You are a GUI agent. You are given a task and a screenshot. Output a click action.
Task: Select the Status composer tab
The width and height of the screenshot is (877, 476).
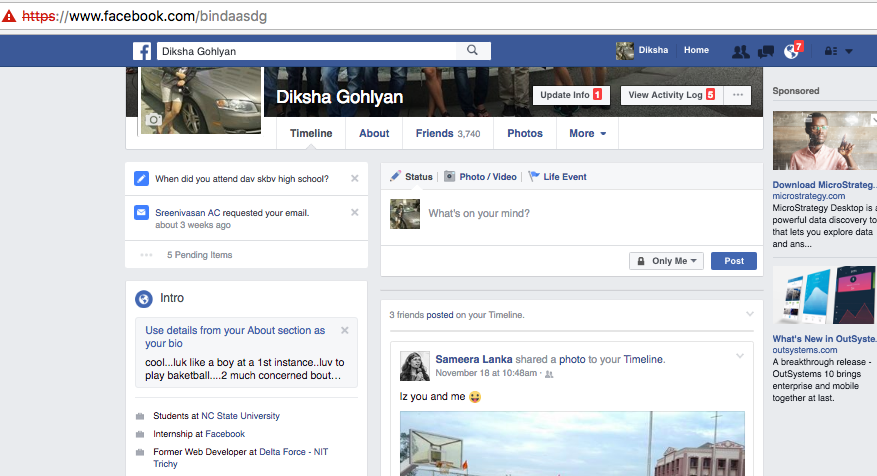[x=412, y=177]
